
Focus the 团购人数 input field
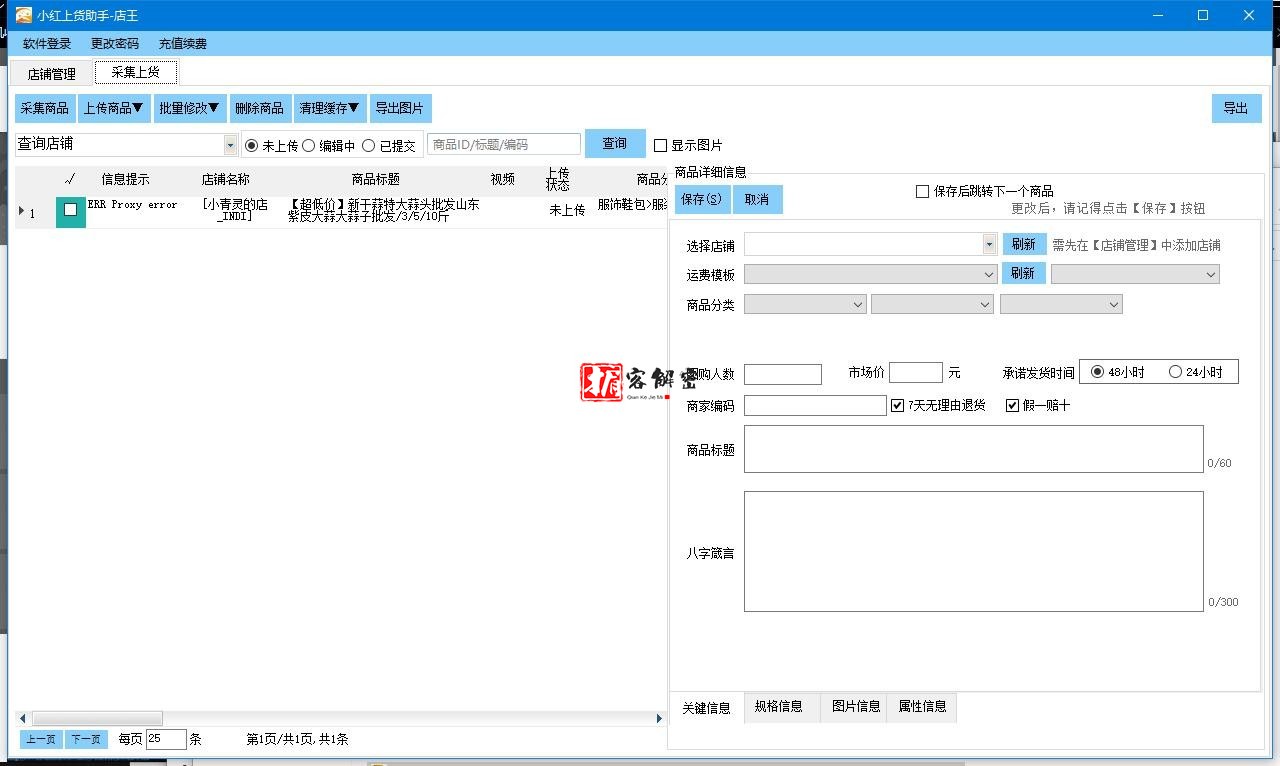coord(783,374)
